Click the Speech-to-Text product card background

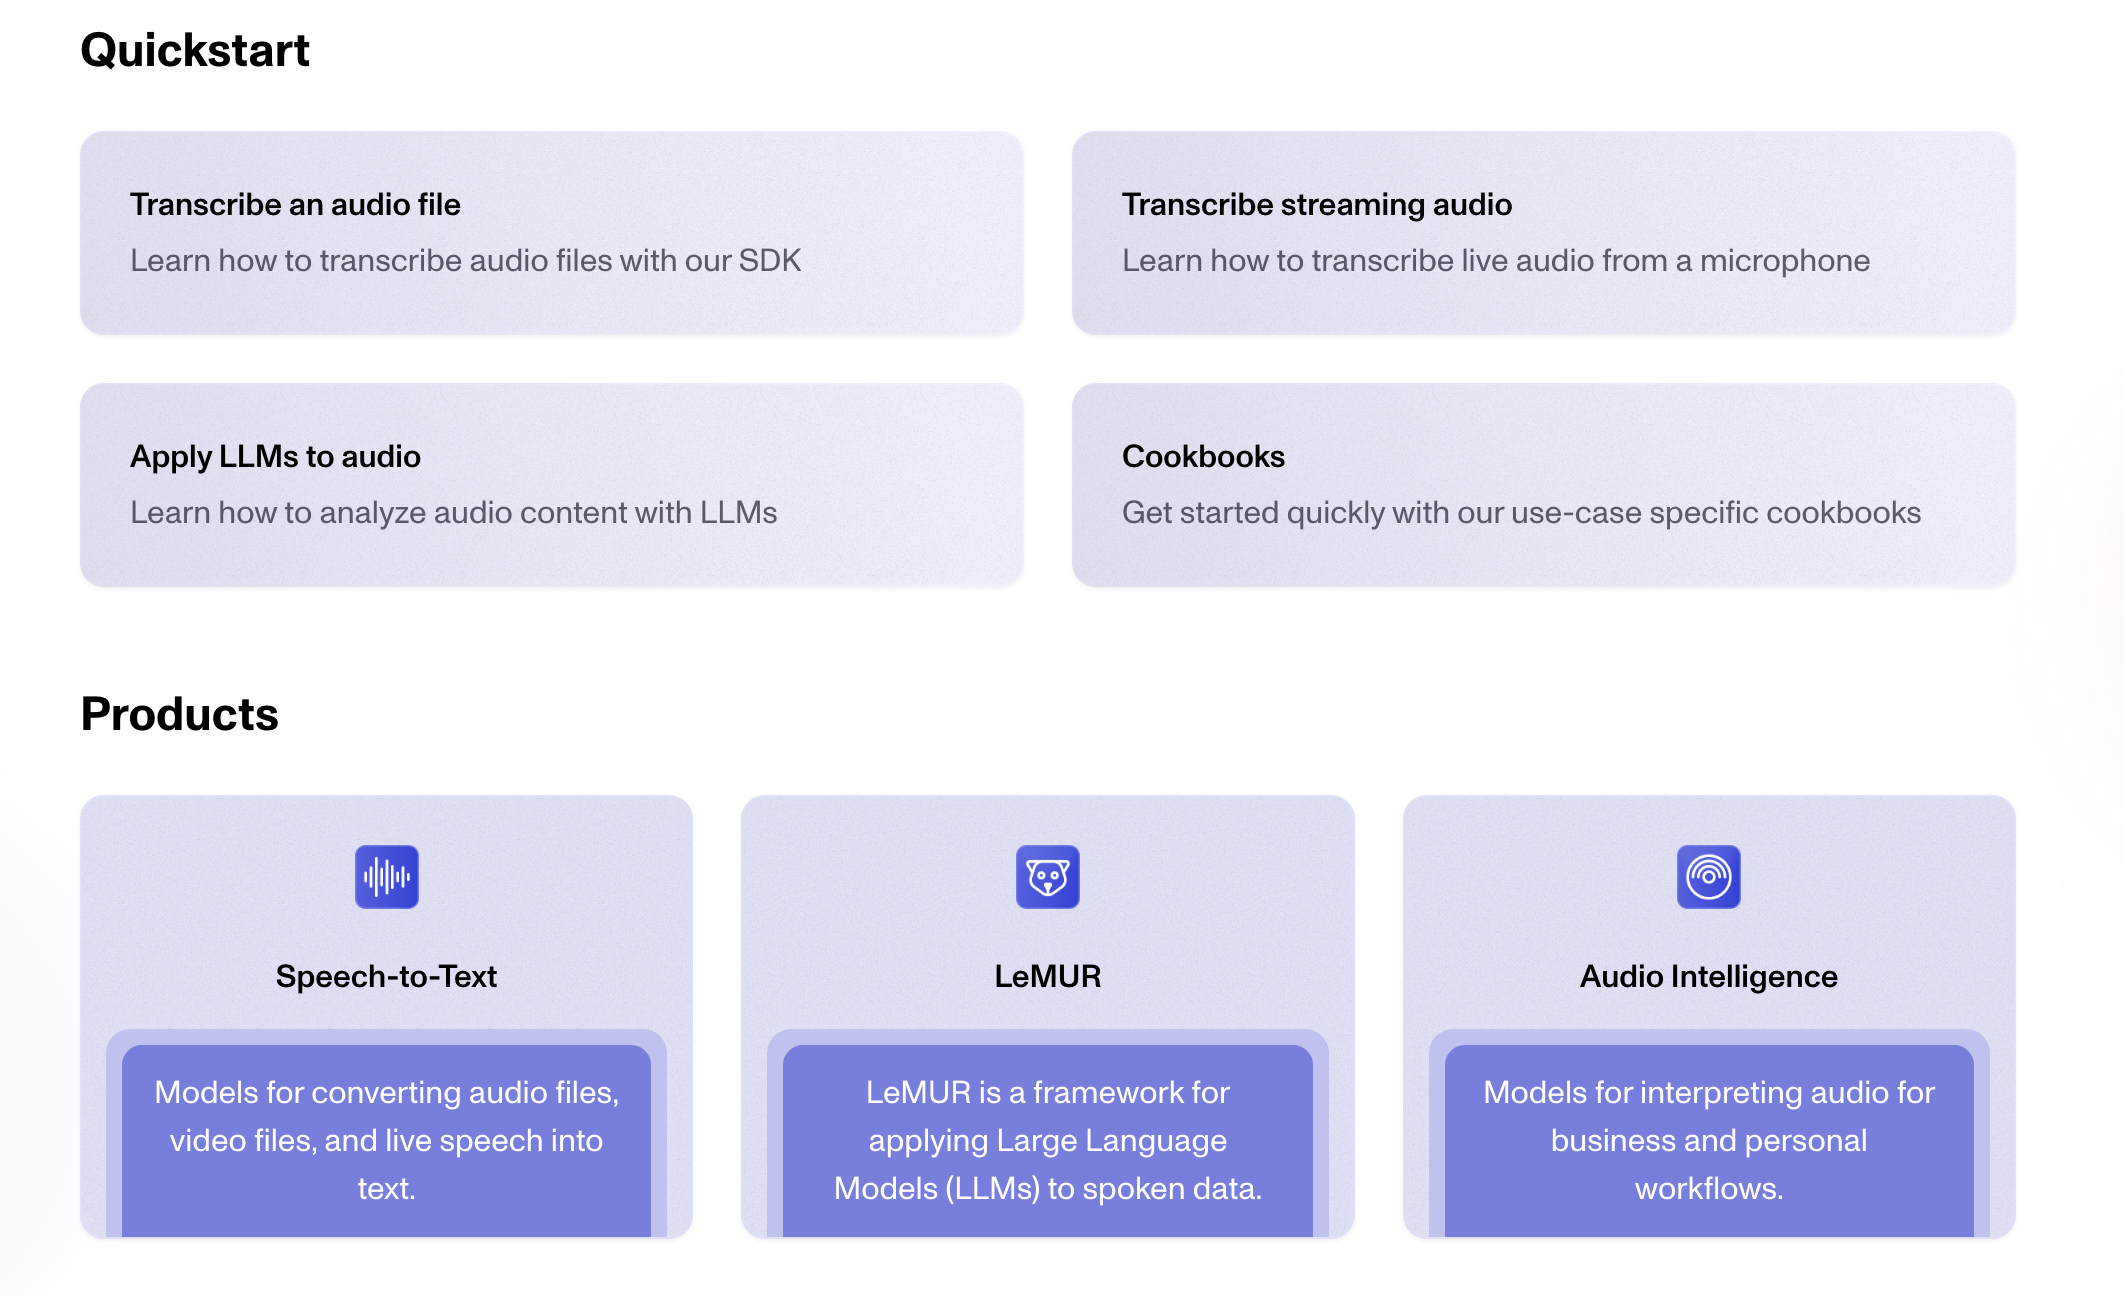coord(386,1017)
